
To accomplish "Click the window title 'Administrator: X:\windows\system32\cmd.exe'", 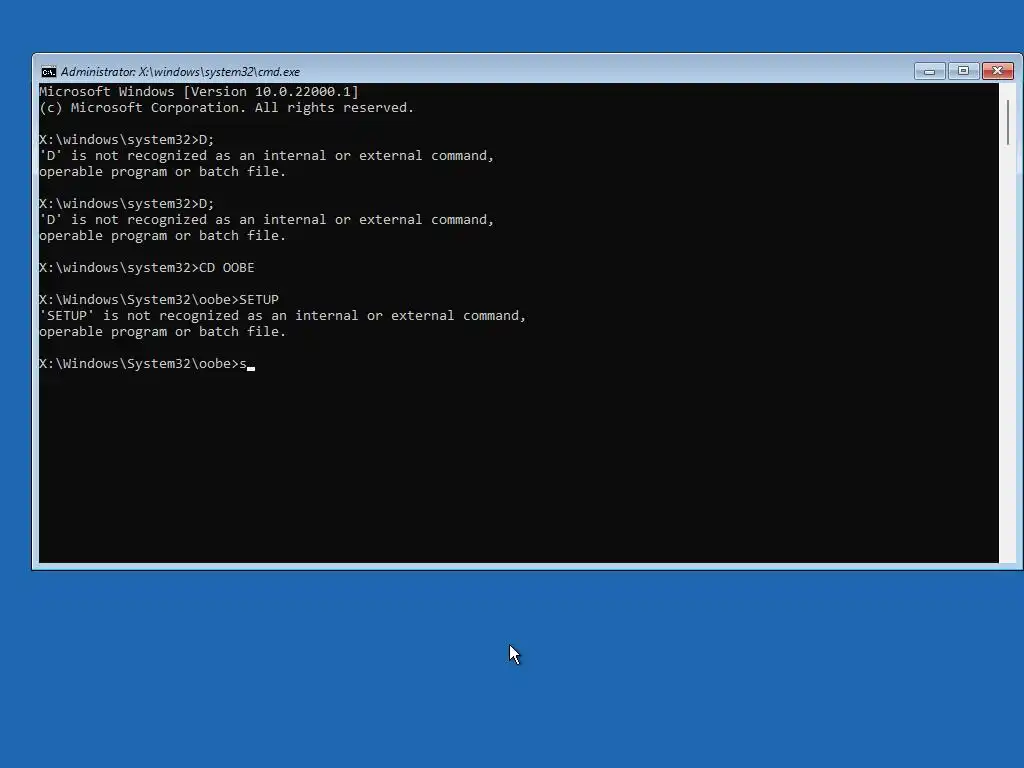I will coord(180,72).
